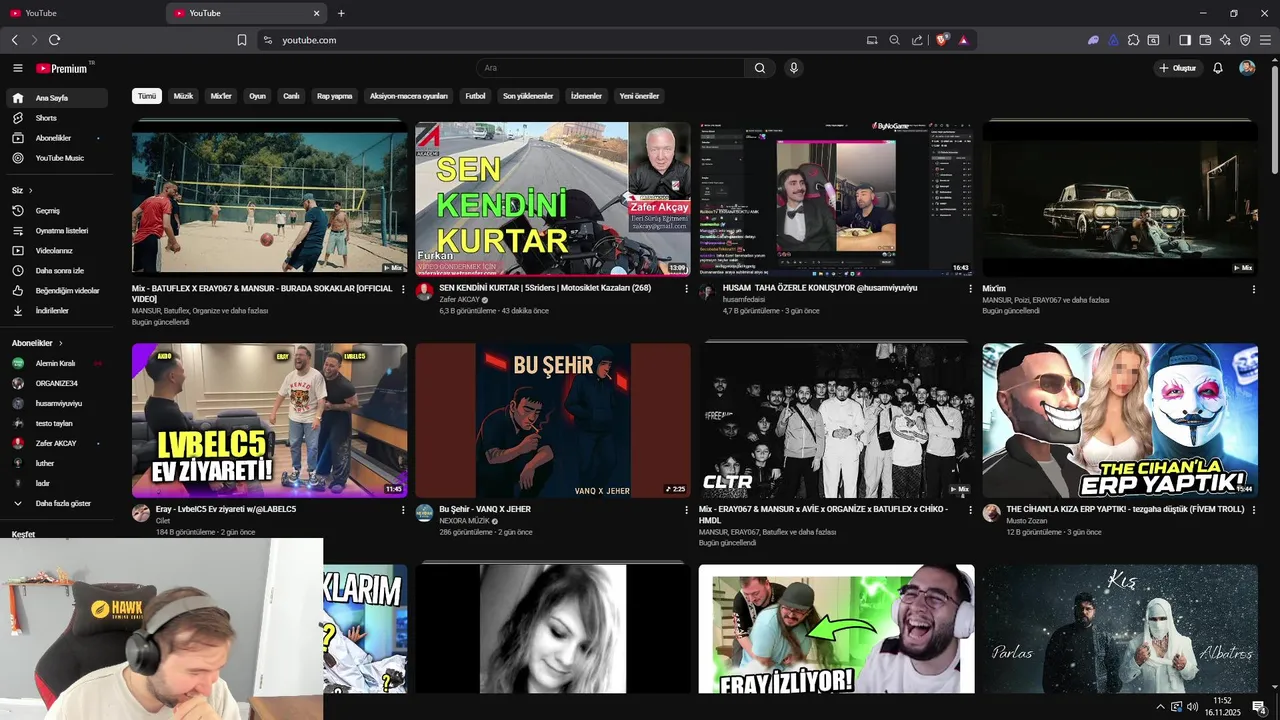Expand Daha fazla göster in subscriptions

point(57,503)
